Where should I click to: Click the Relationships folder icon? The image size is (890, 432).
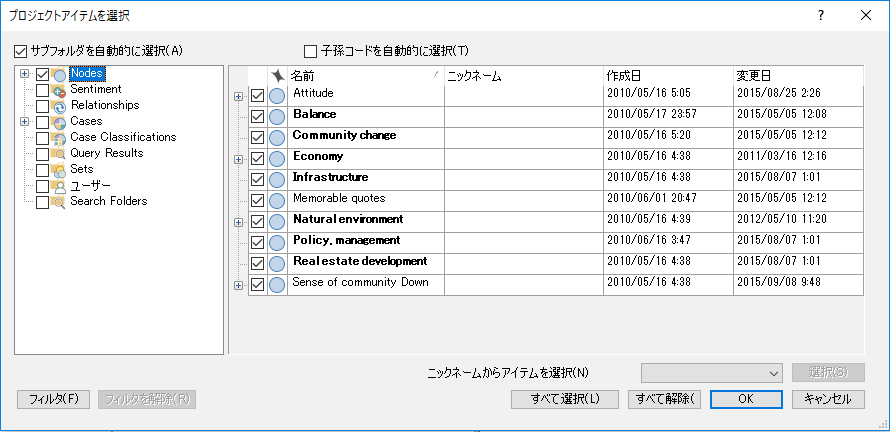click(x=59, y=106)
